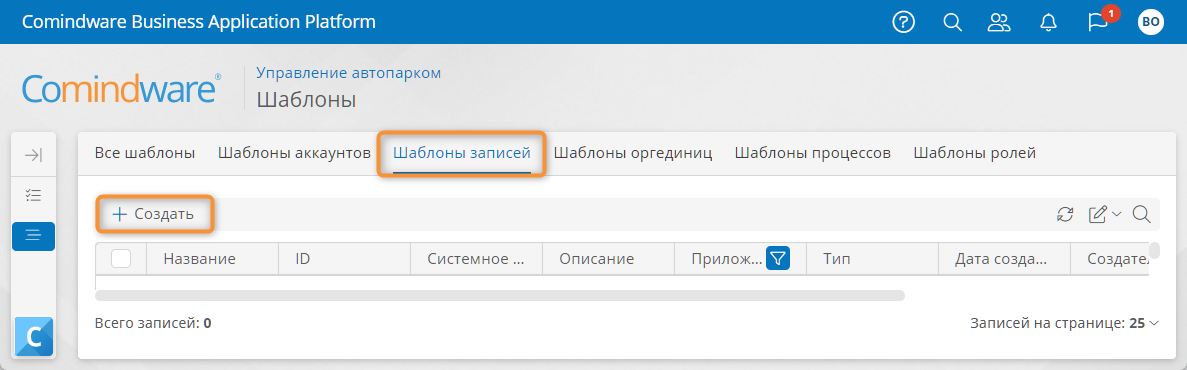Open conversations icon with red badge
Viewport: 1187px width, 370px height.
(x=1099, y=20)
